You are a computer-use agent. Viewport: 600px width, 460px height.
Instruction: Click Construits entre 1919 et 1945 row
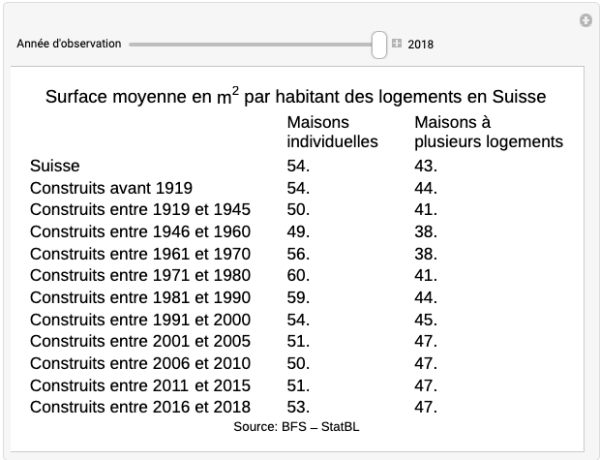pyautogui.click(x=140, y=209)
